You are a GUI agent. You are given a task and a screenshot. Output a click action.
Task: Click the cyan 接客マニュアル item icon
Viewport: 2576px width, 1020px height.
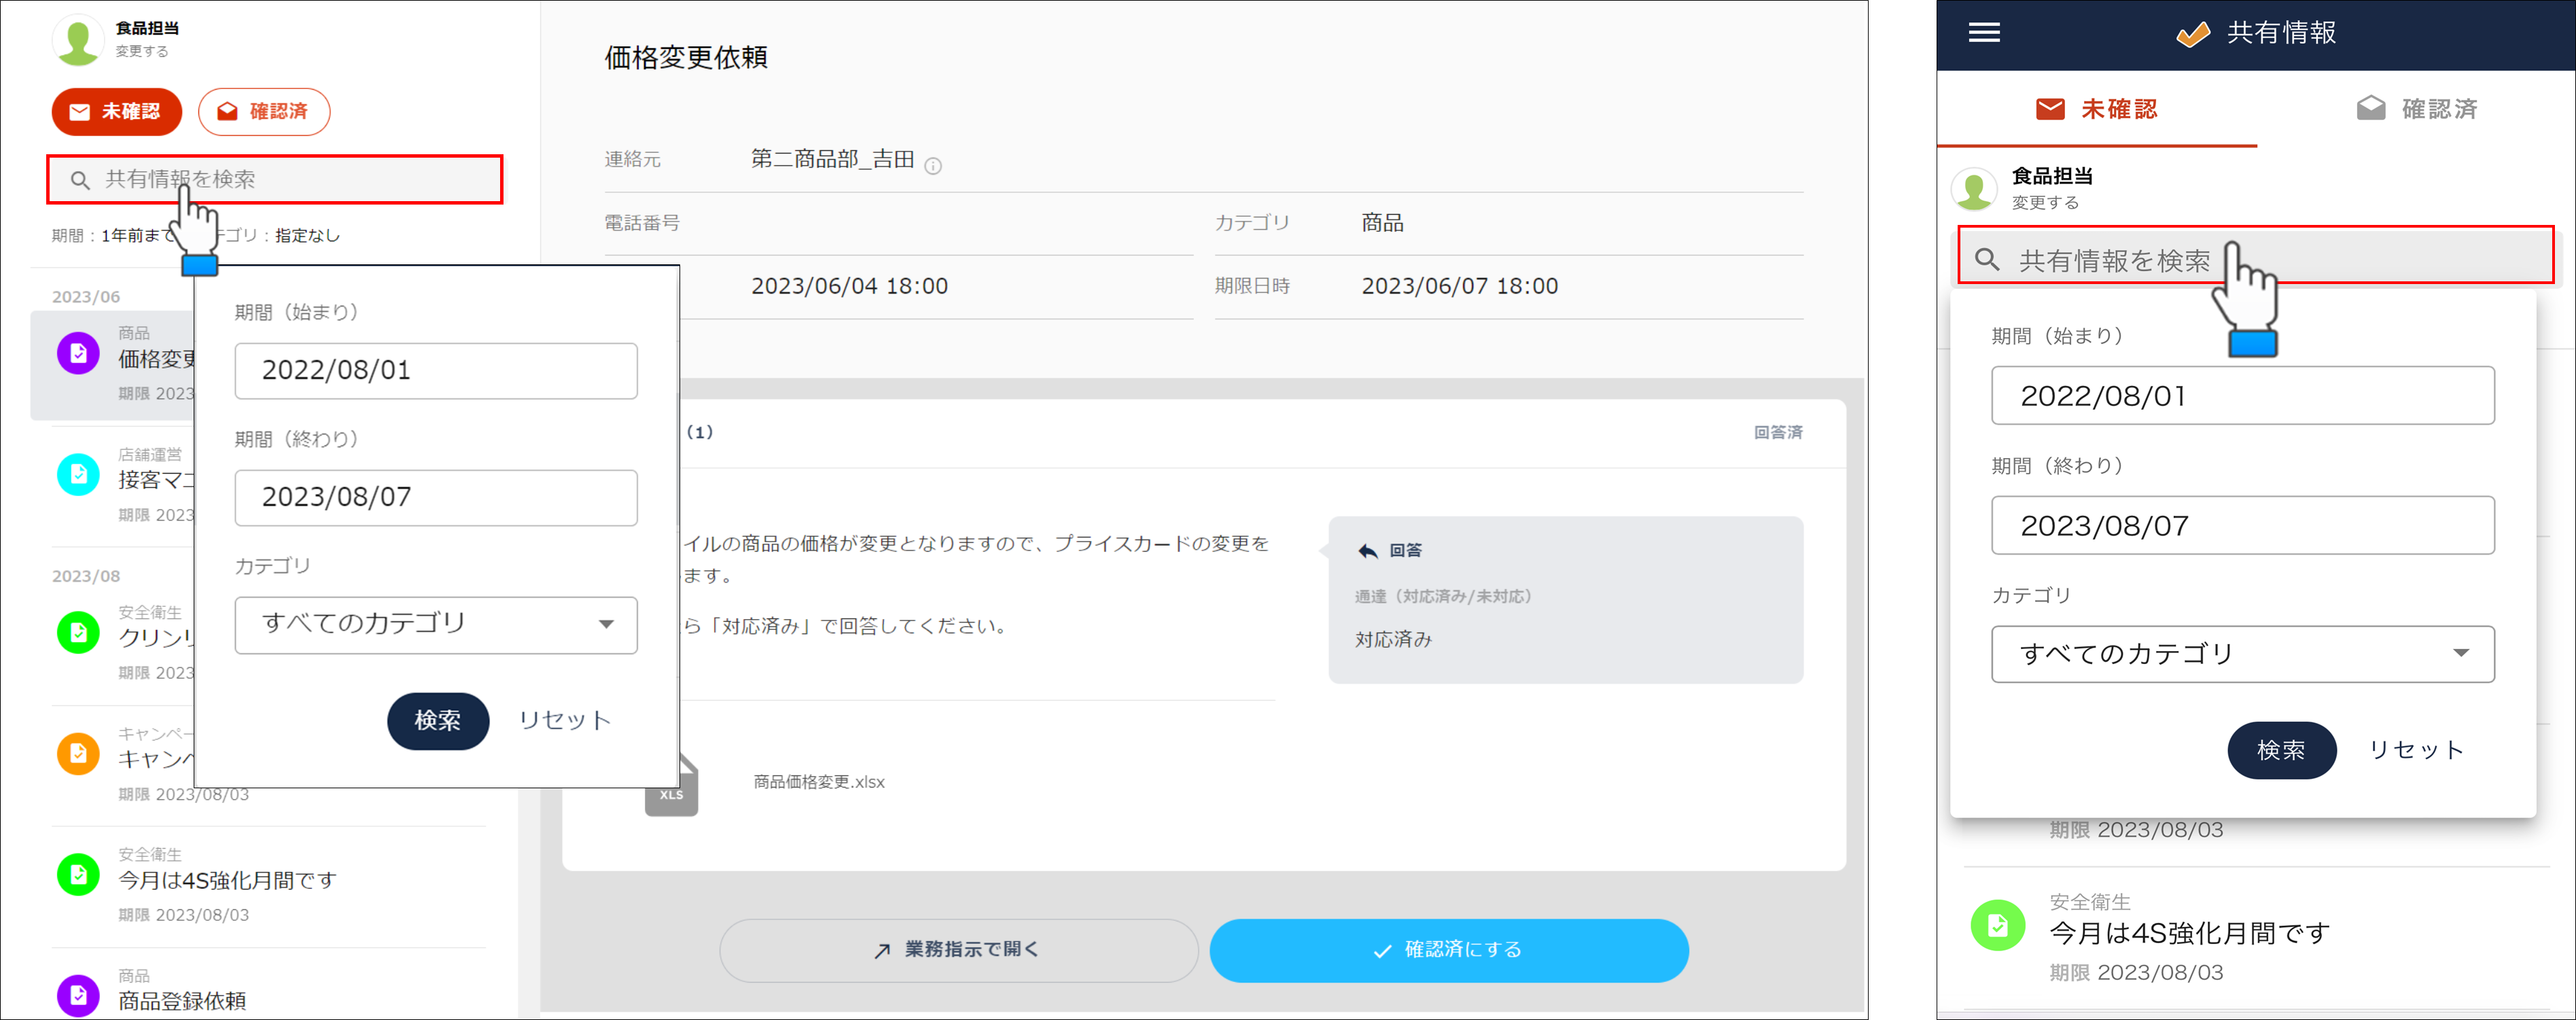click(x=78, y=475)
